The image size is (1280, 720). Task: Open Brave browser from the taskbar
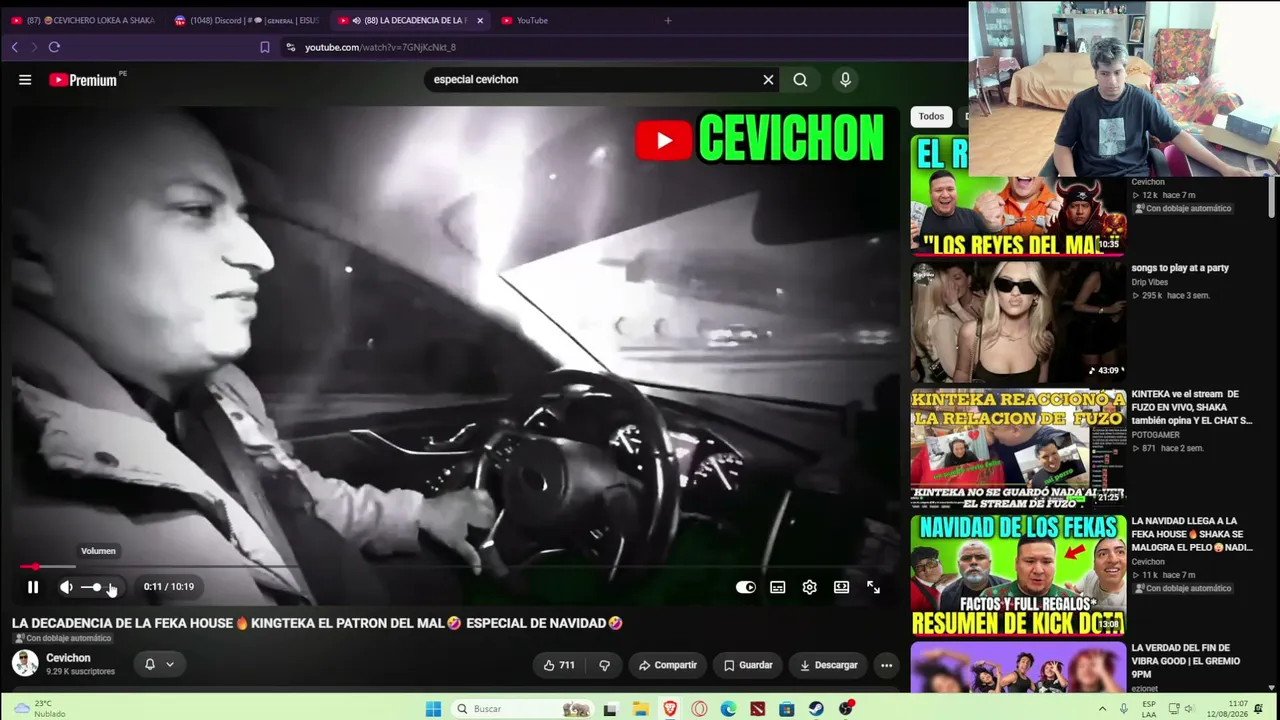pyautogui.click(x=670, y=709)
